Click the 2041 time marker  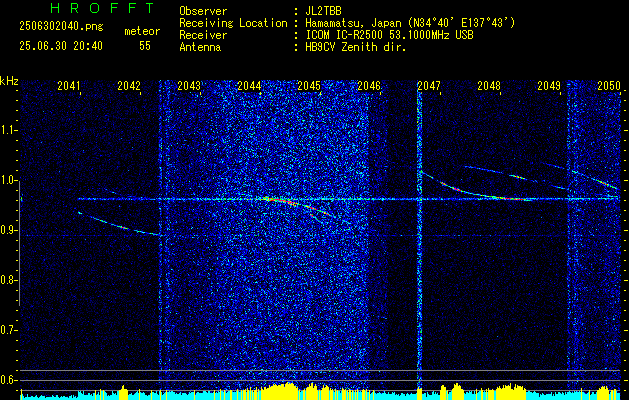[x=69, y=86]
